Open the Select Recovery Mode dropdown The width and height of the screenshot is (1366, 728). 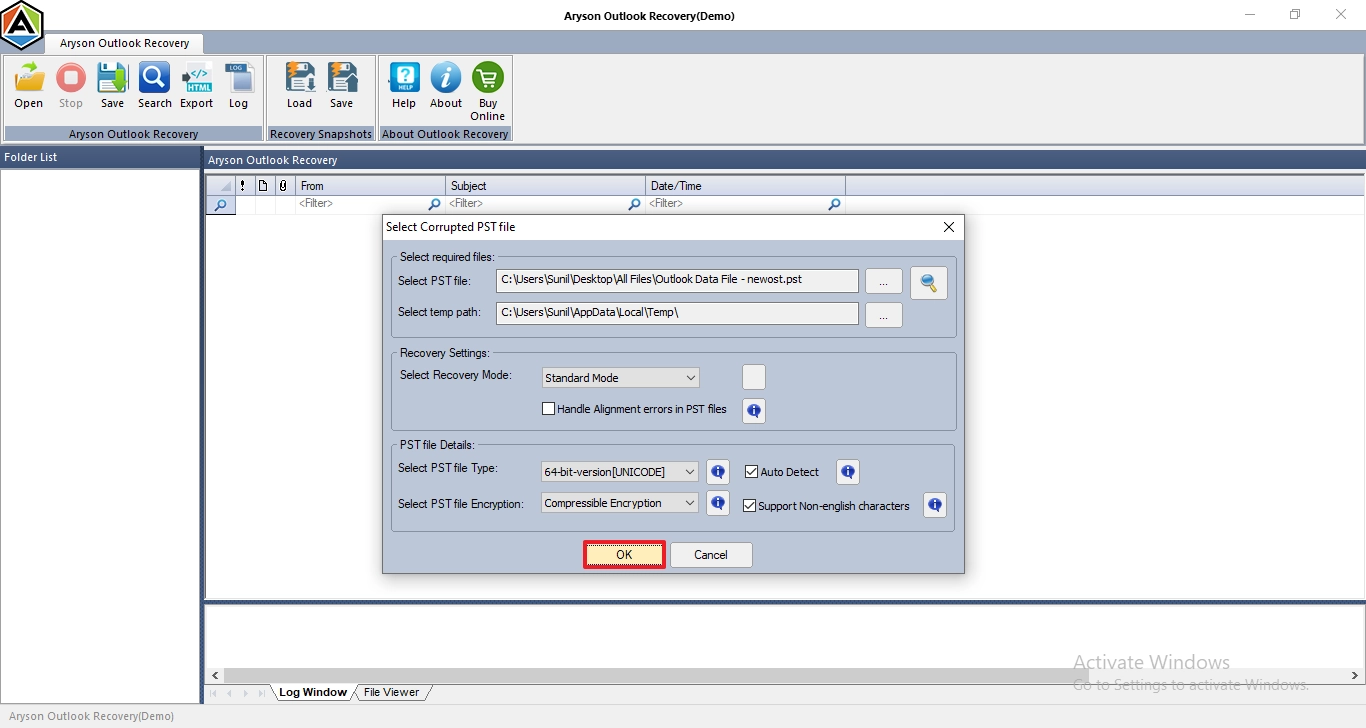pos(620,378)
